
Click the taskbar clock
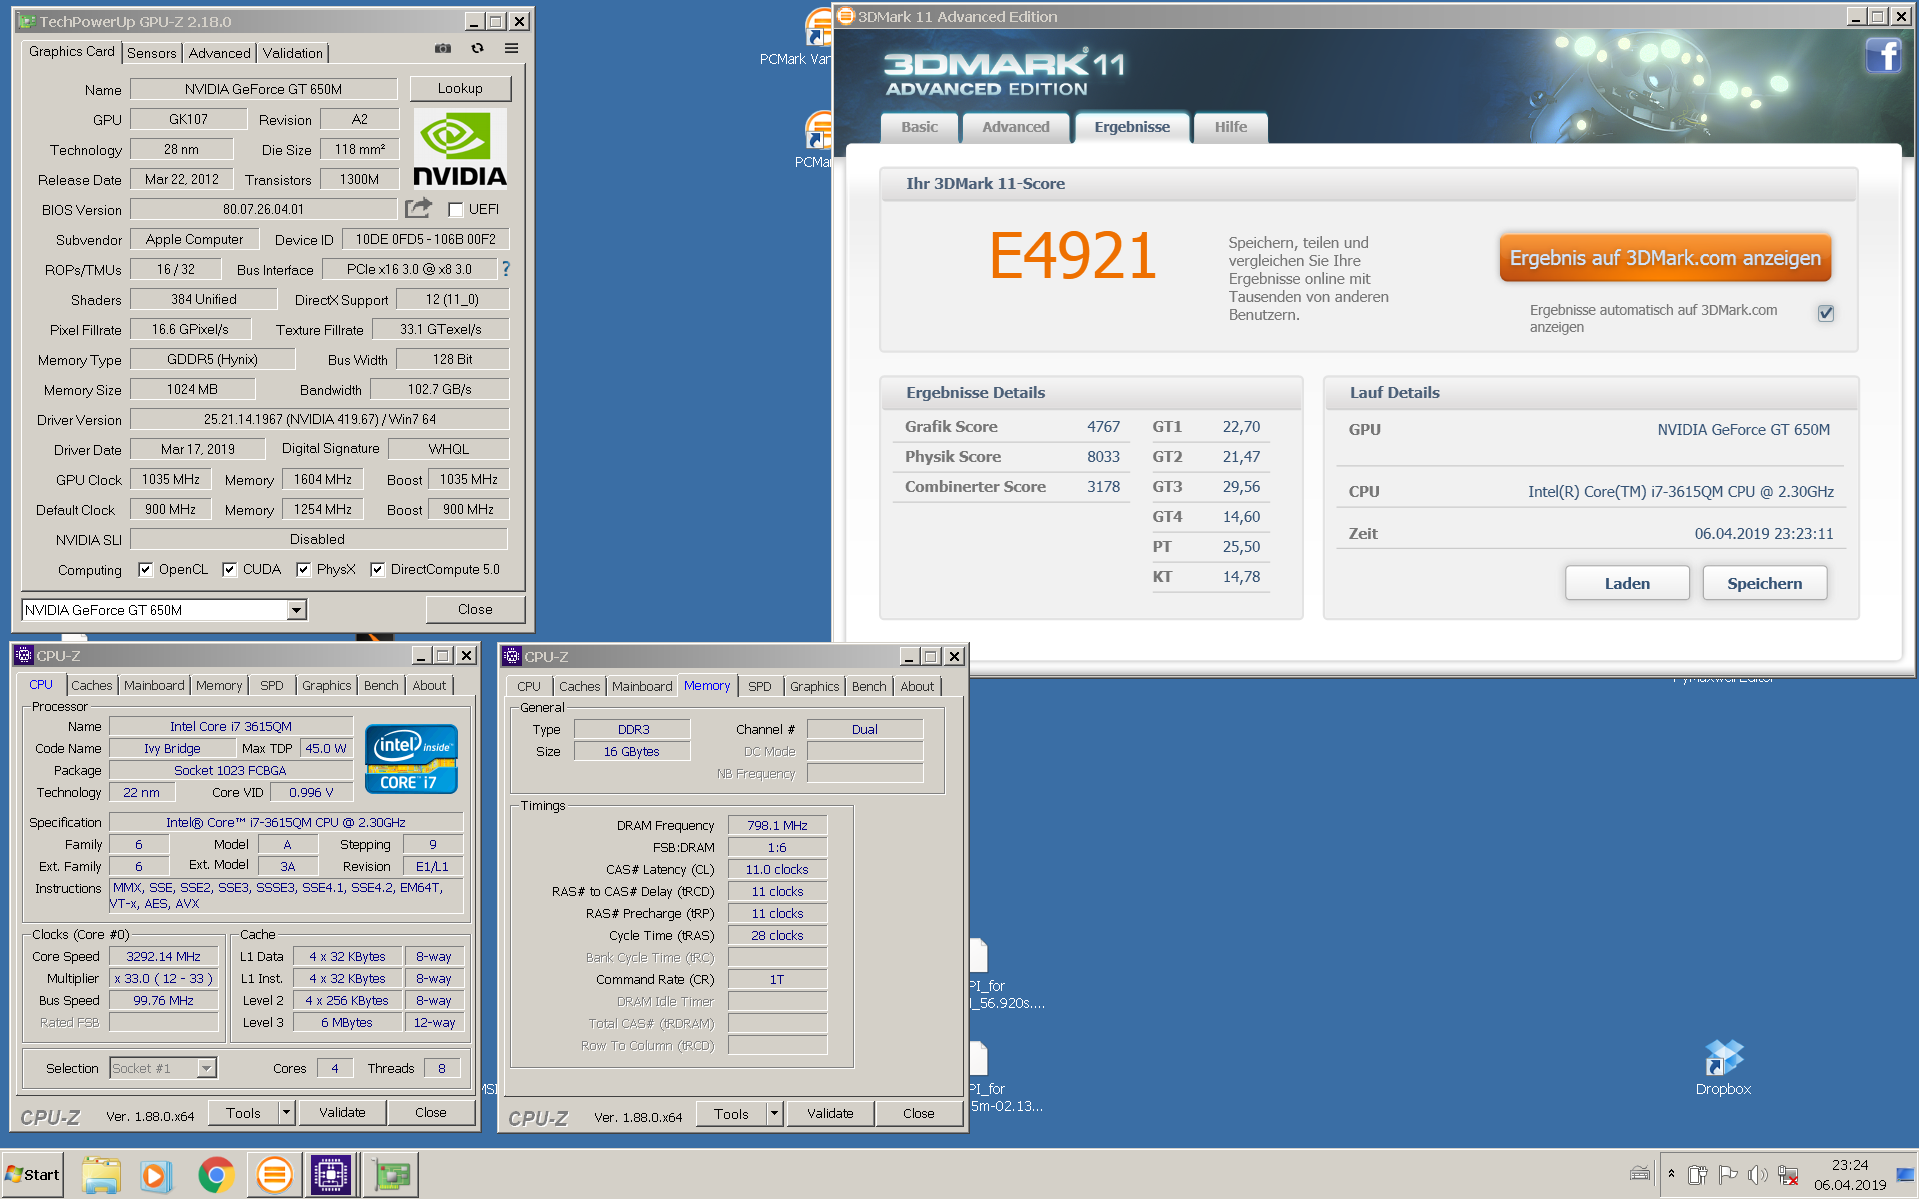point(1850,1174)
